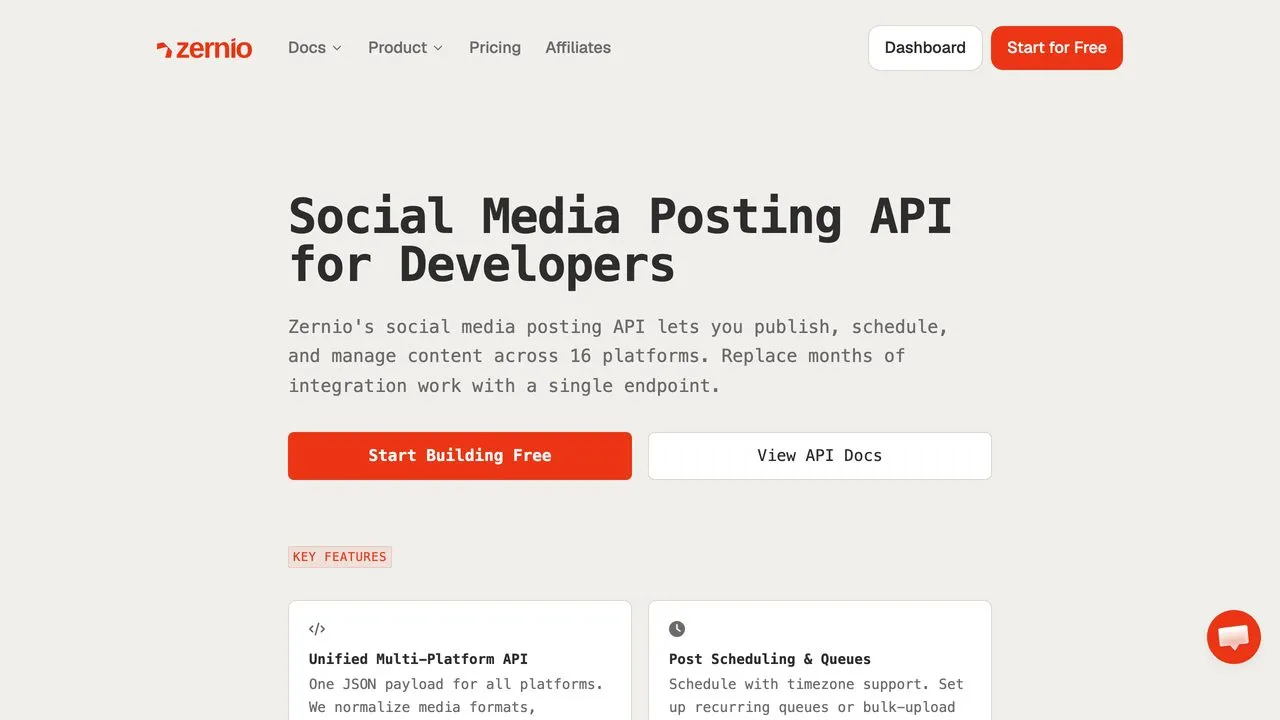The image size is (1280, 720).
Task: Open View API Docs
Action: pyautogui.click(x=820, y=456)
